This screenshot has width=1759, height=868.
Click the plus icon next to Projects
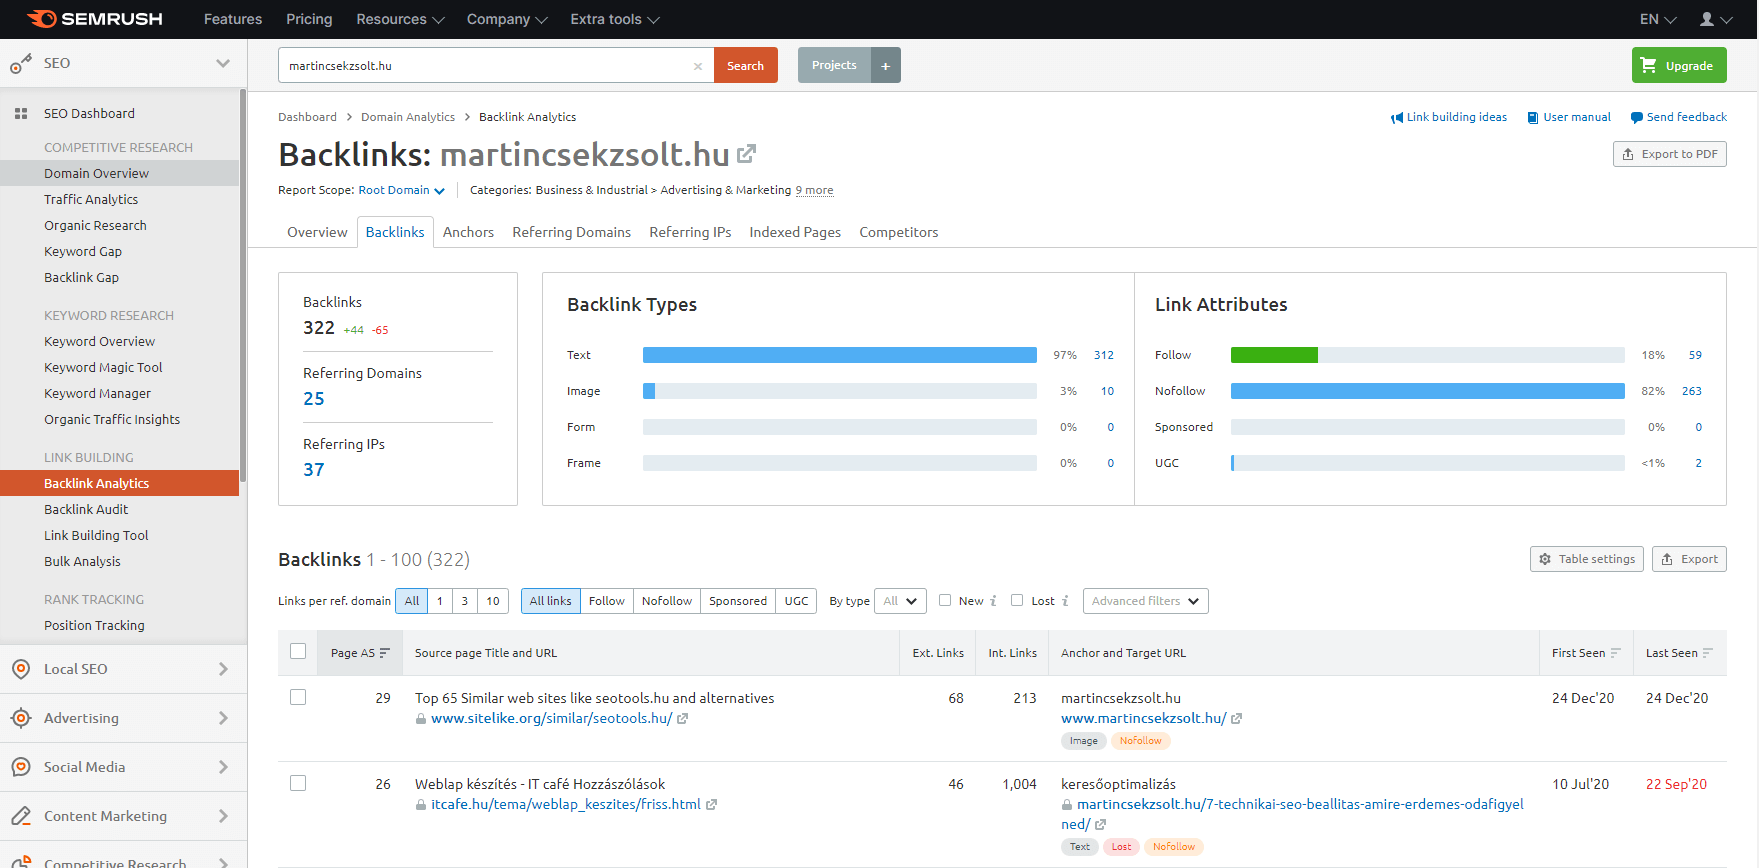pos(886,65)
